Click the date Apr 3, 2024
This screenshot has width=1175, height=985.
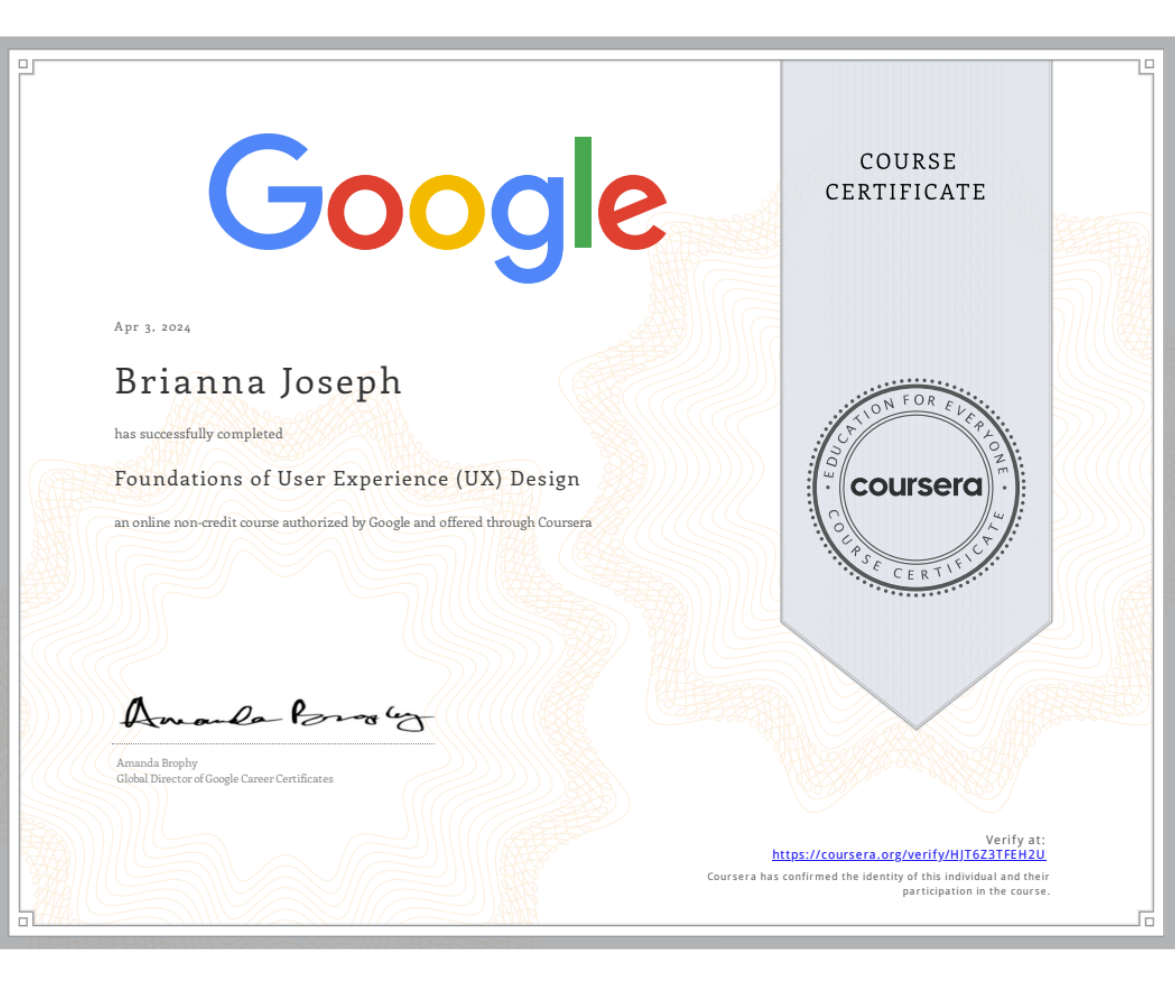(153, 327)
